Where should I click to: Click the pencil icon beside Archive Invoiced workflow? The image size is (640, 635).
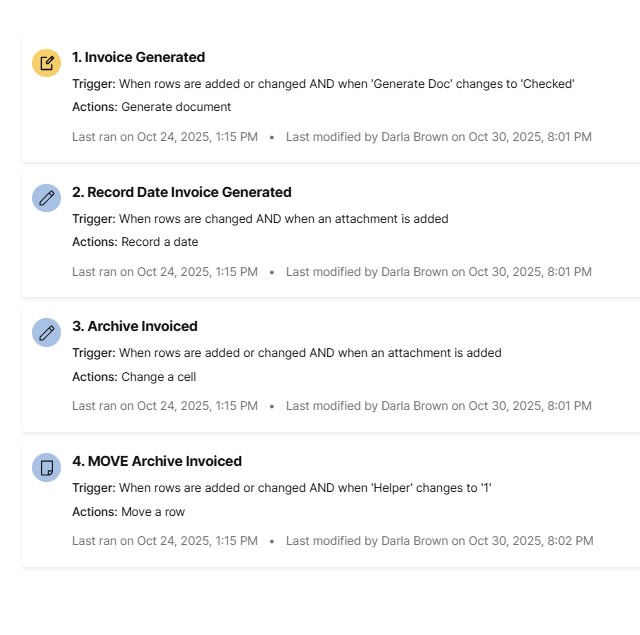click(46, 332)
